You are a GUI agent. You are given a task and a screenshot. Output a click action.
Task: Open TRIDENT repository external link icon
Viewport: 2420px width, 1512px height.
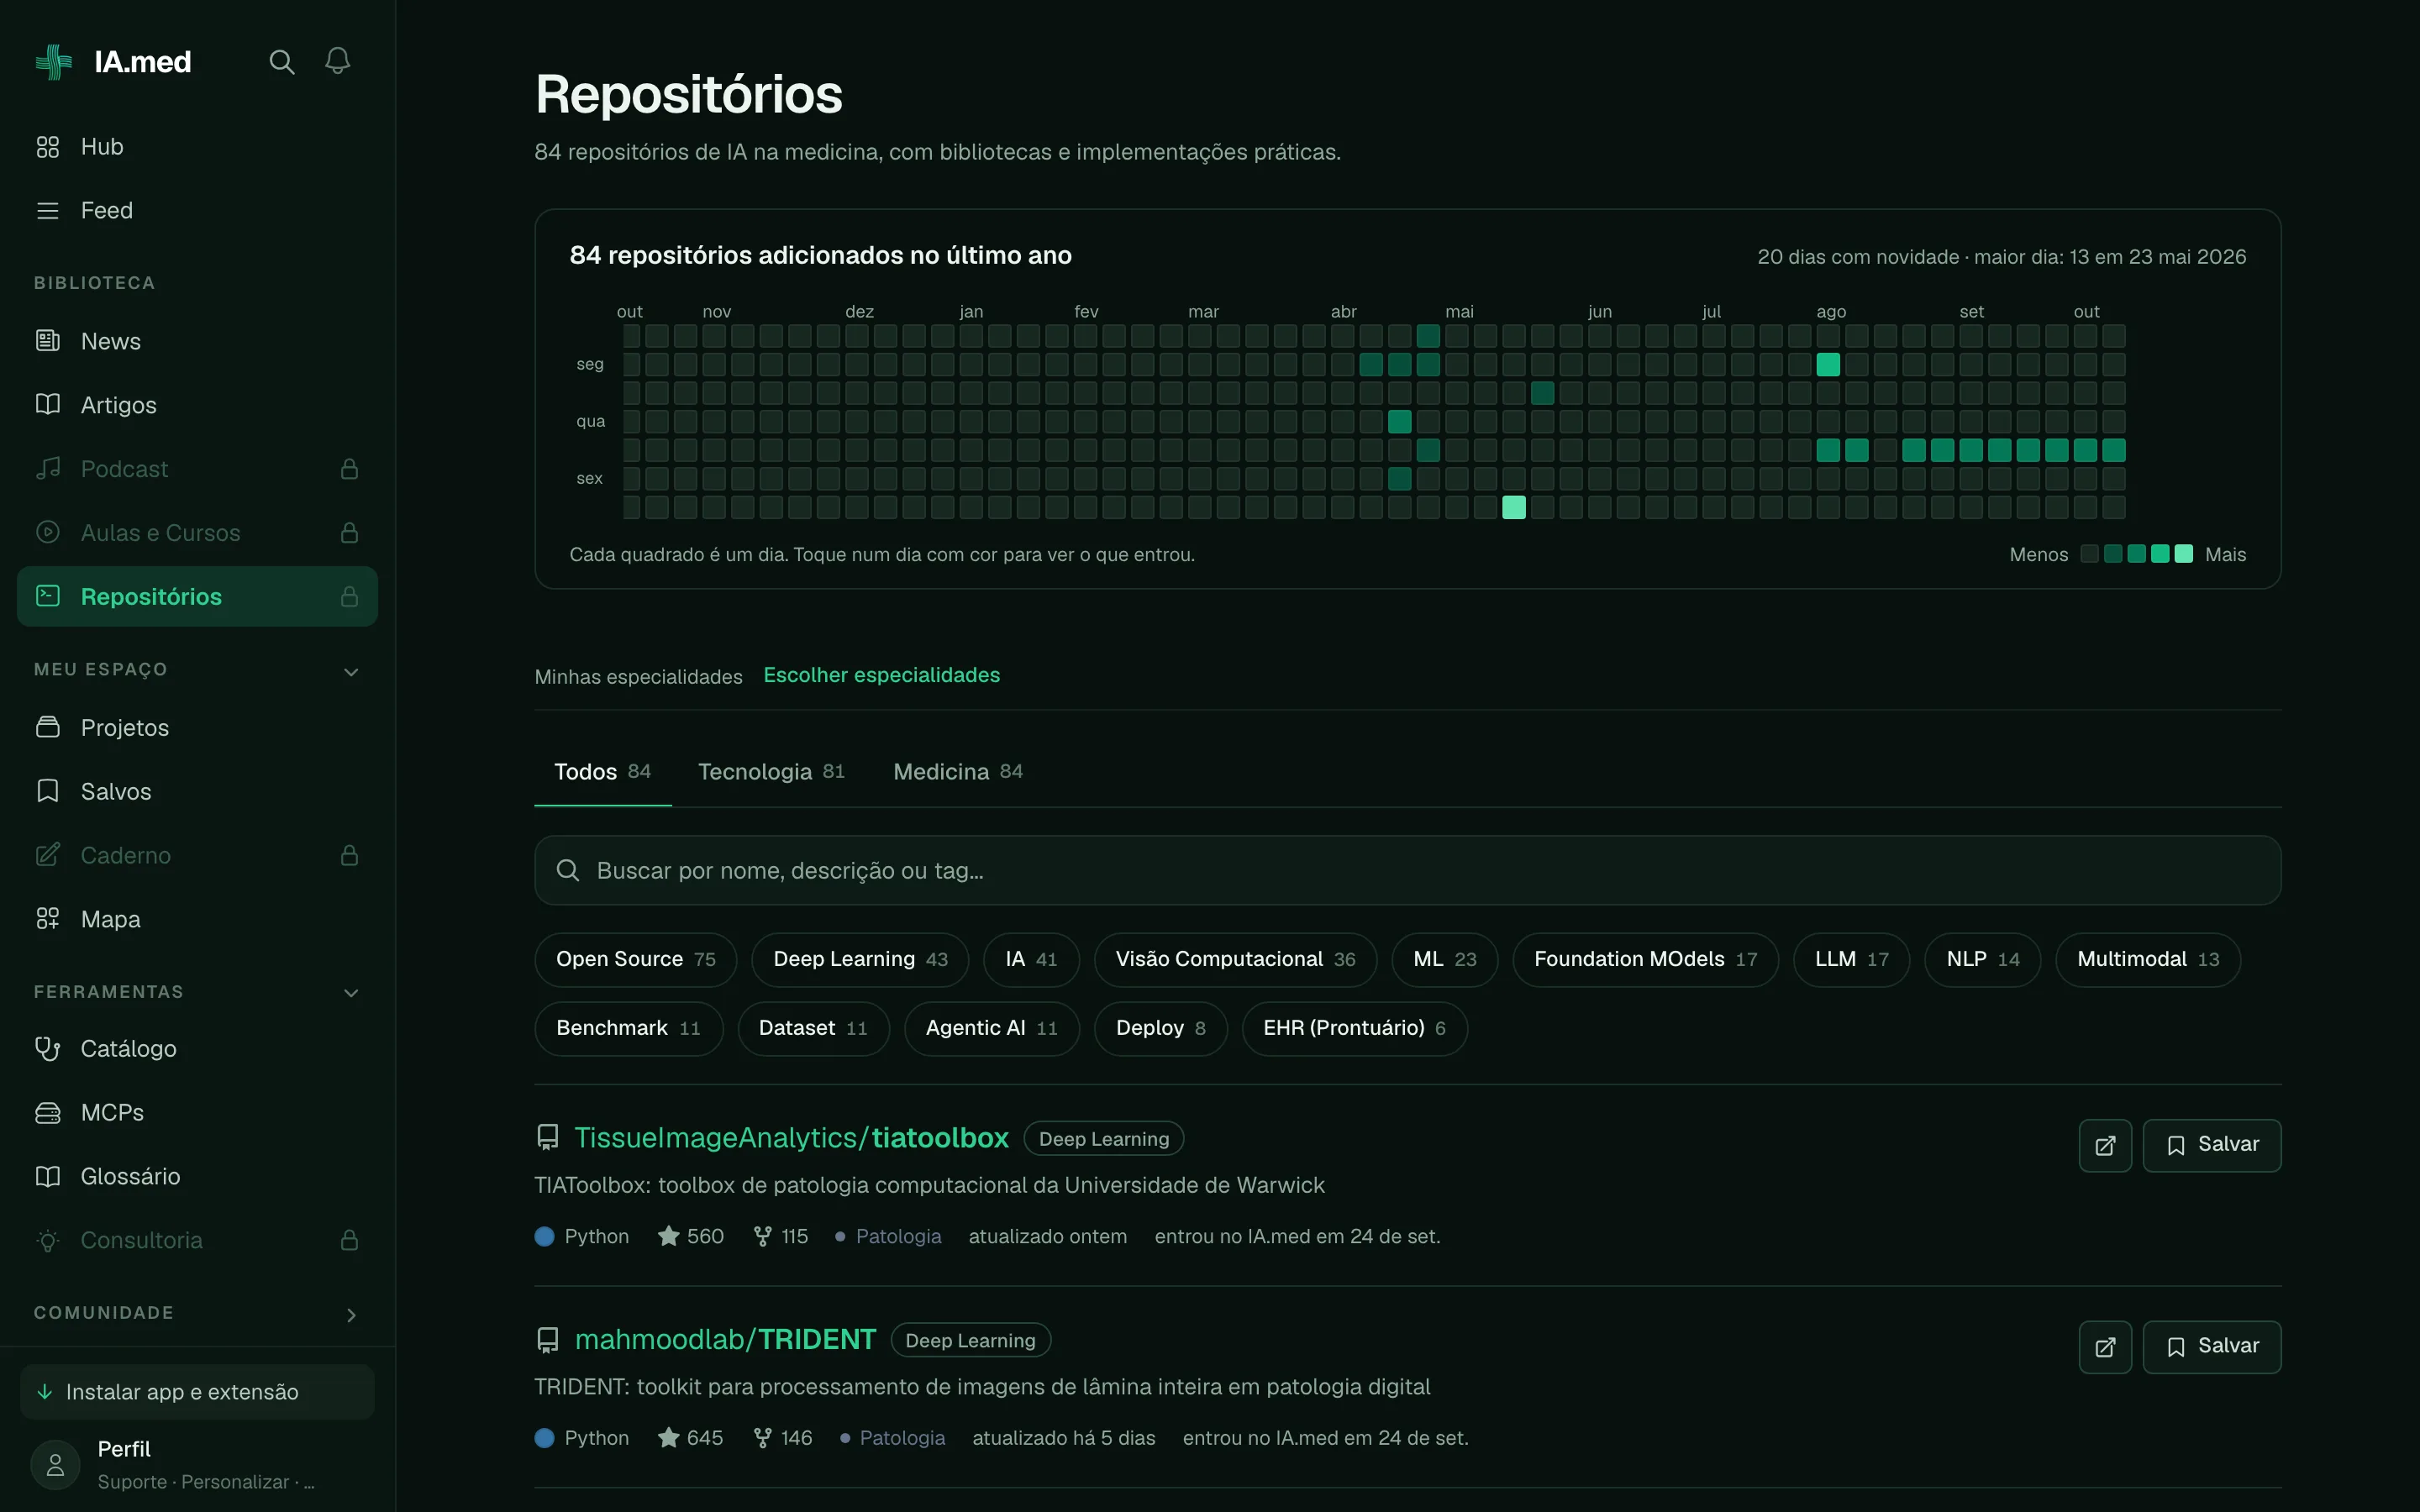point(2105,1348)
